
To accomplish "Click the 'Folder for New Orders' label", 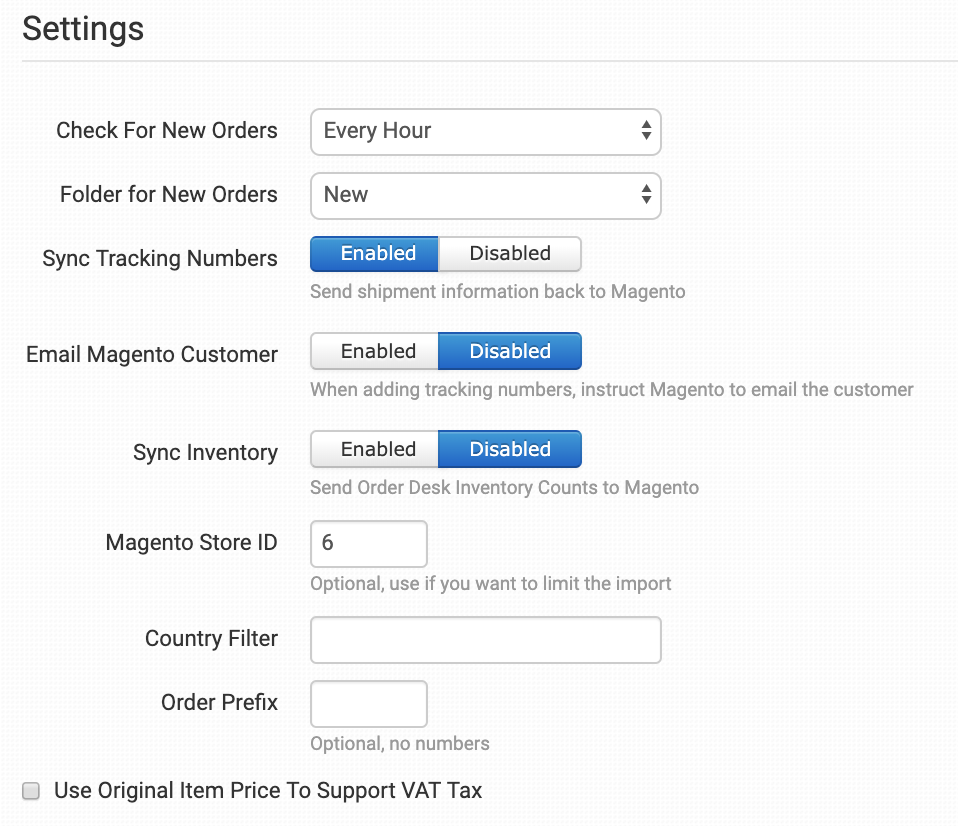I will (x=169, y=195).
